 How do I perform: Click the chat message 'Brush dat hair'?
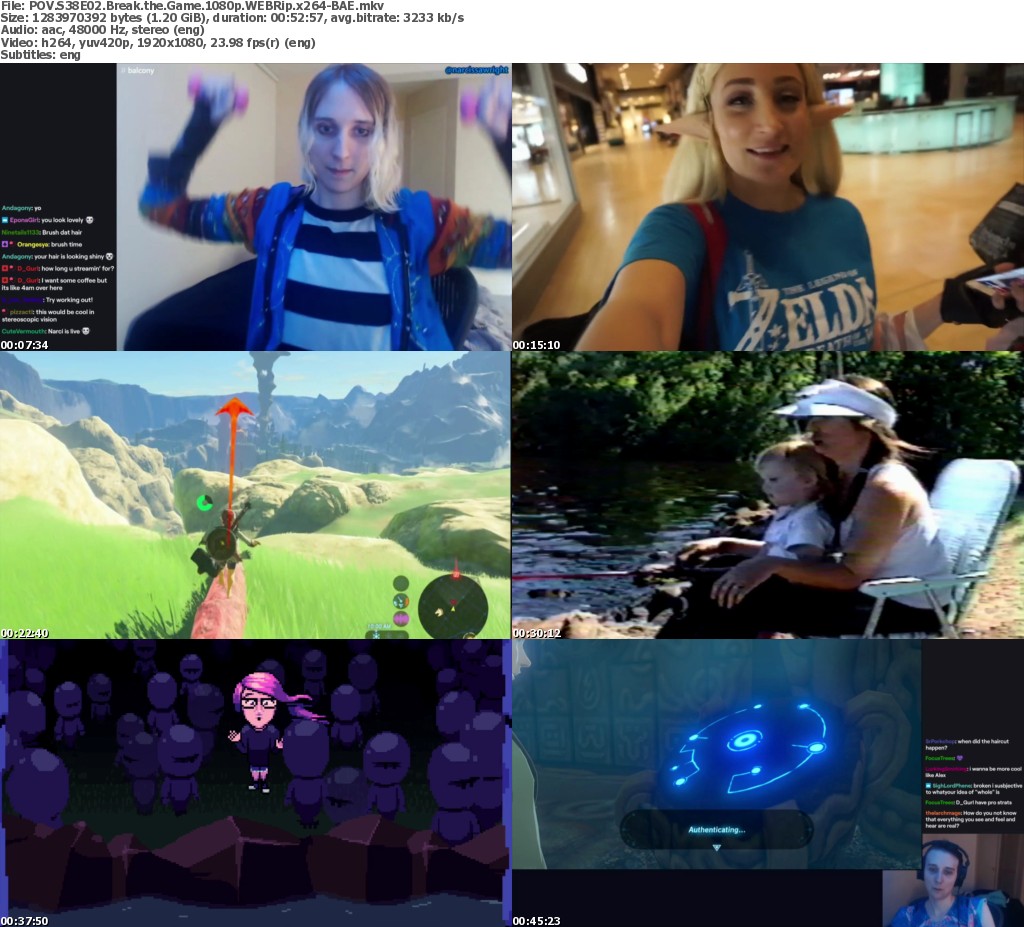[x=42, y=232]
